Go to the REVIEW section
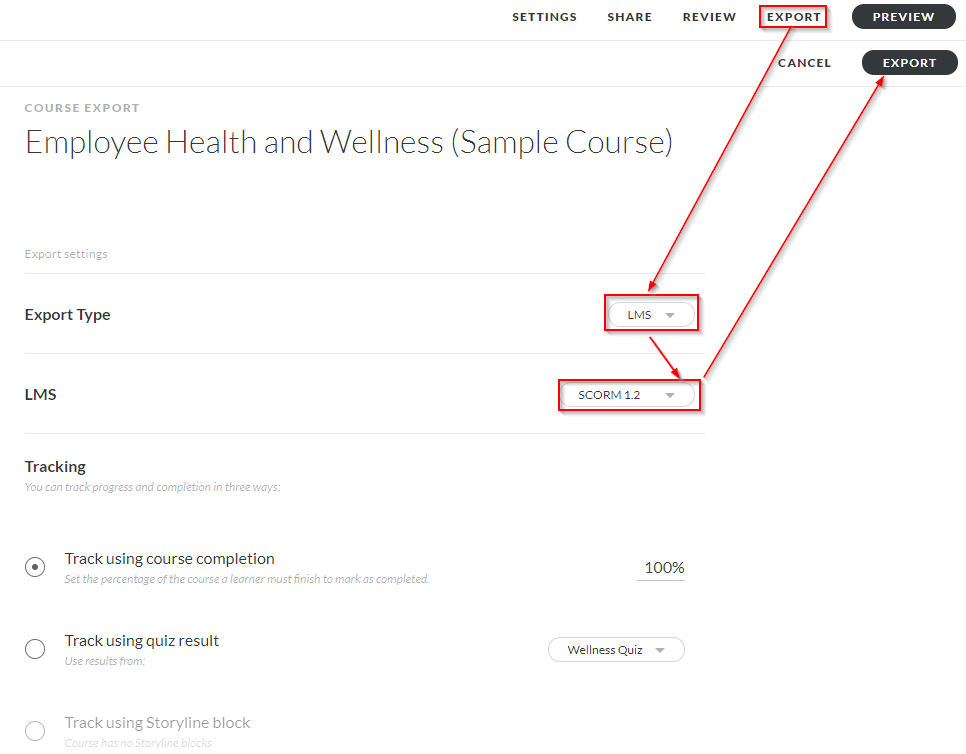Viewport: 966px width, 754px height. pyautogui.click(x=709, y=16)
